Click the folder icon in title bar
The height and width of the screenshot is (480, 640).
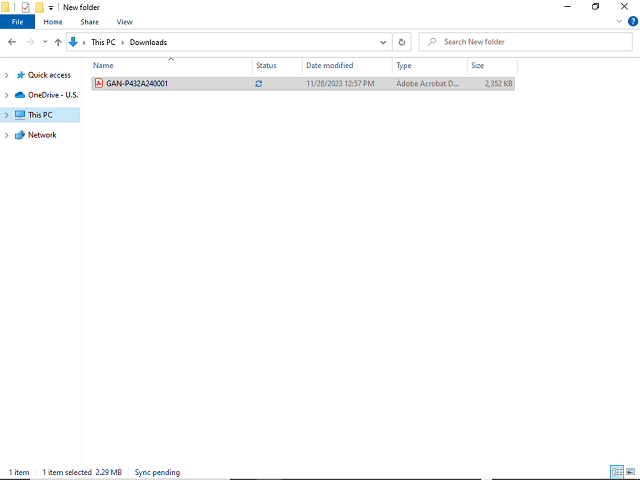click(x=5, y=7)
